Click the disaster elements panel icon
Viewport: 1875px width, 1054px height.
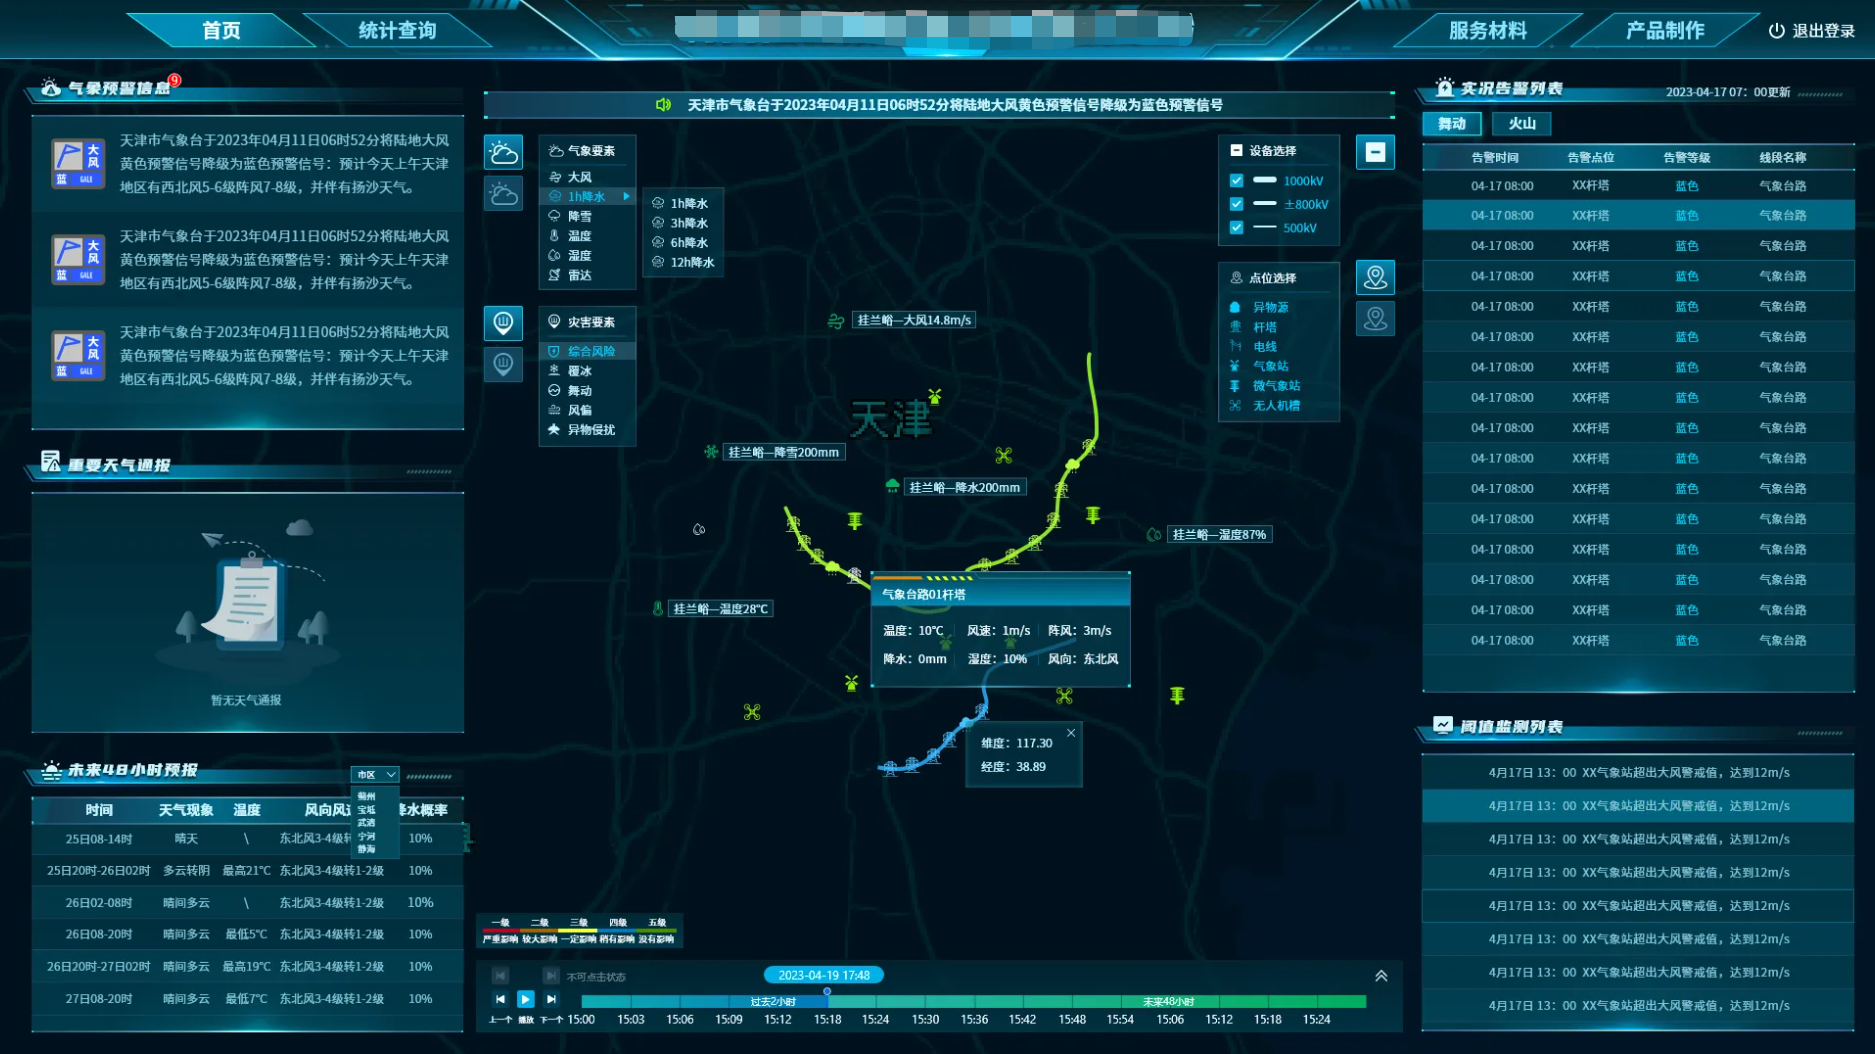pos(503,323)
